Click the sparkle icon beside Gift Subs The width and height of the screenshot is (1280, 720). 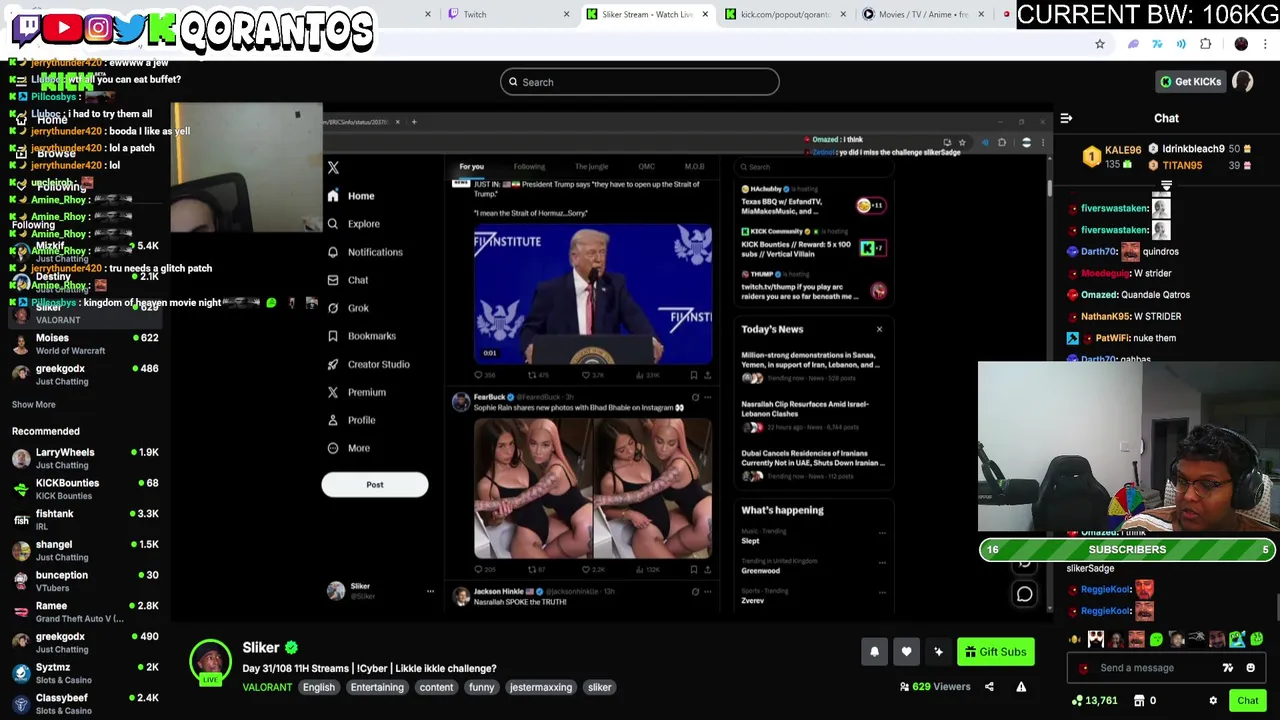[x=938, y=652]
